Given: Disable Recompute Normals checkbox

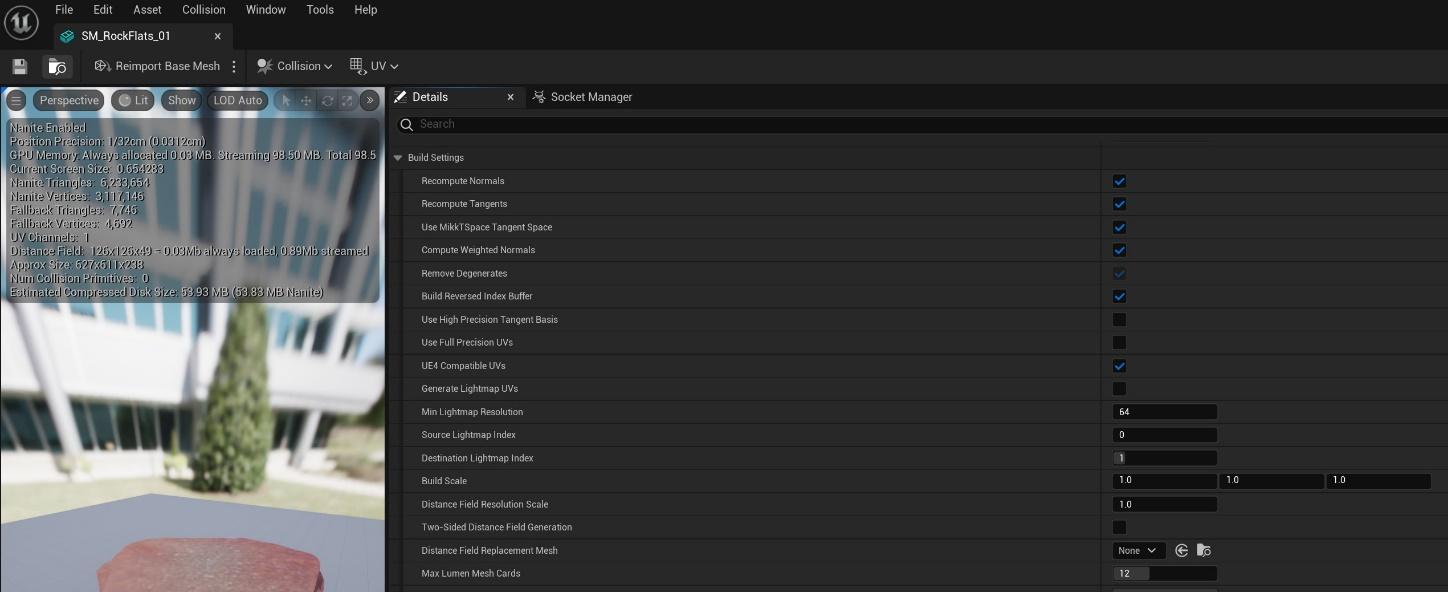Looking at the screenshot, I should click(x=1119, y=181).
